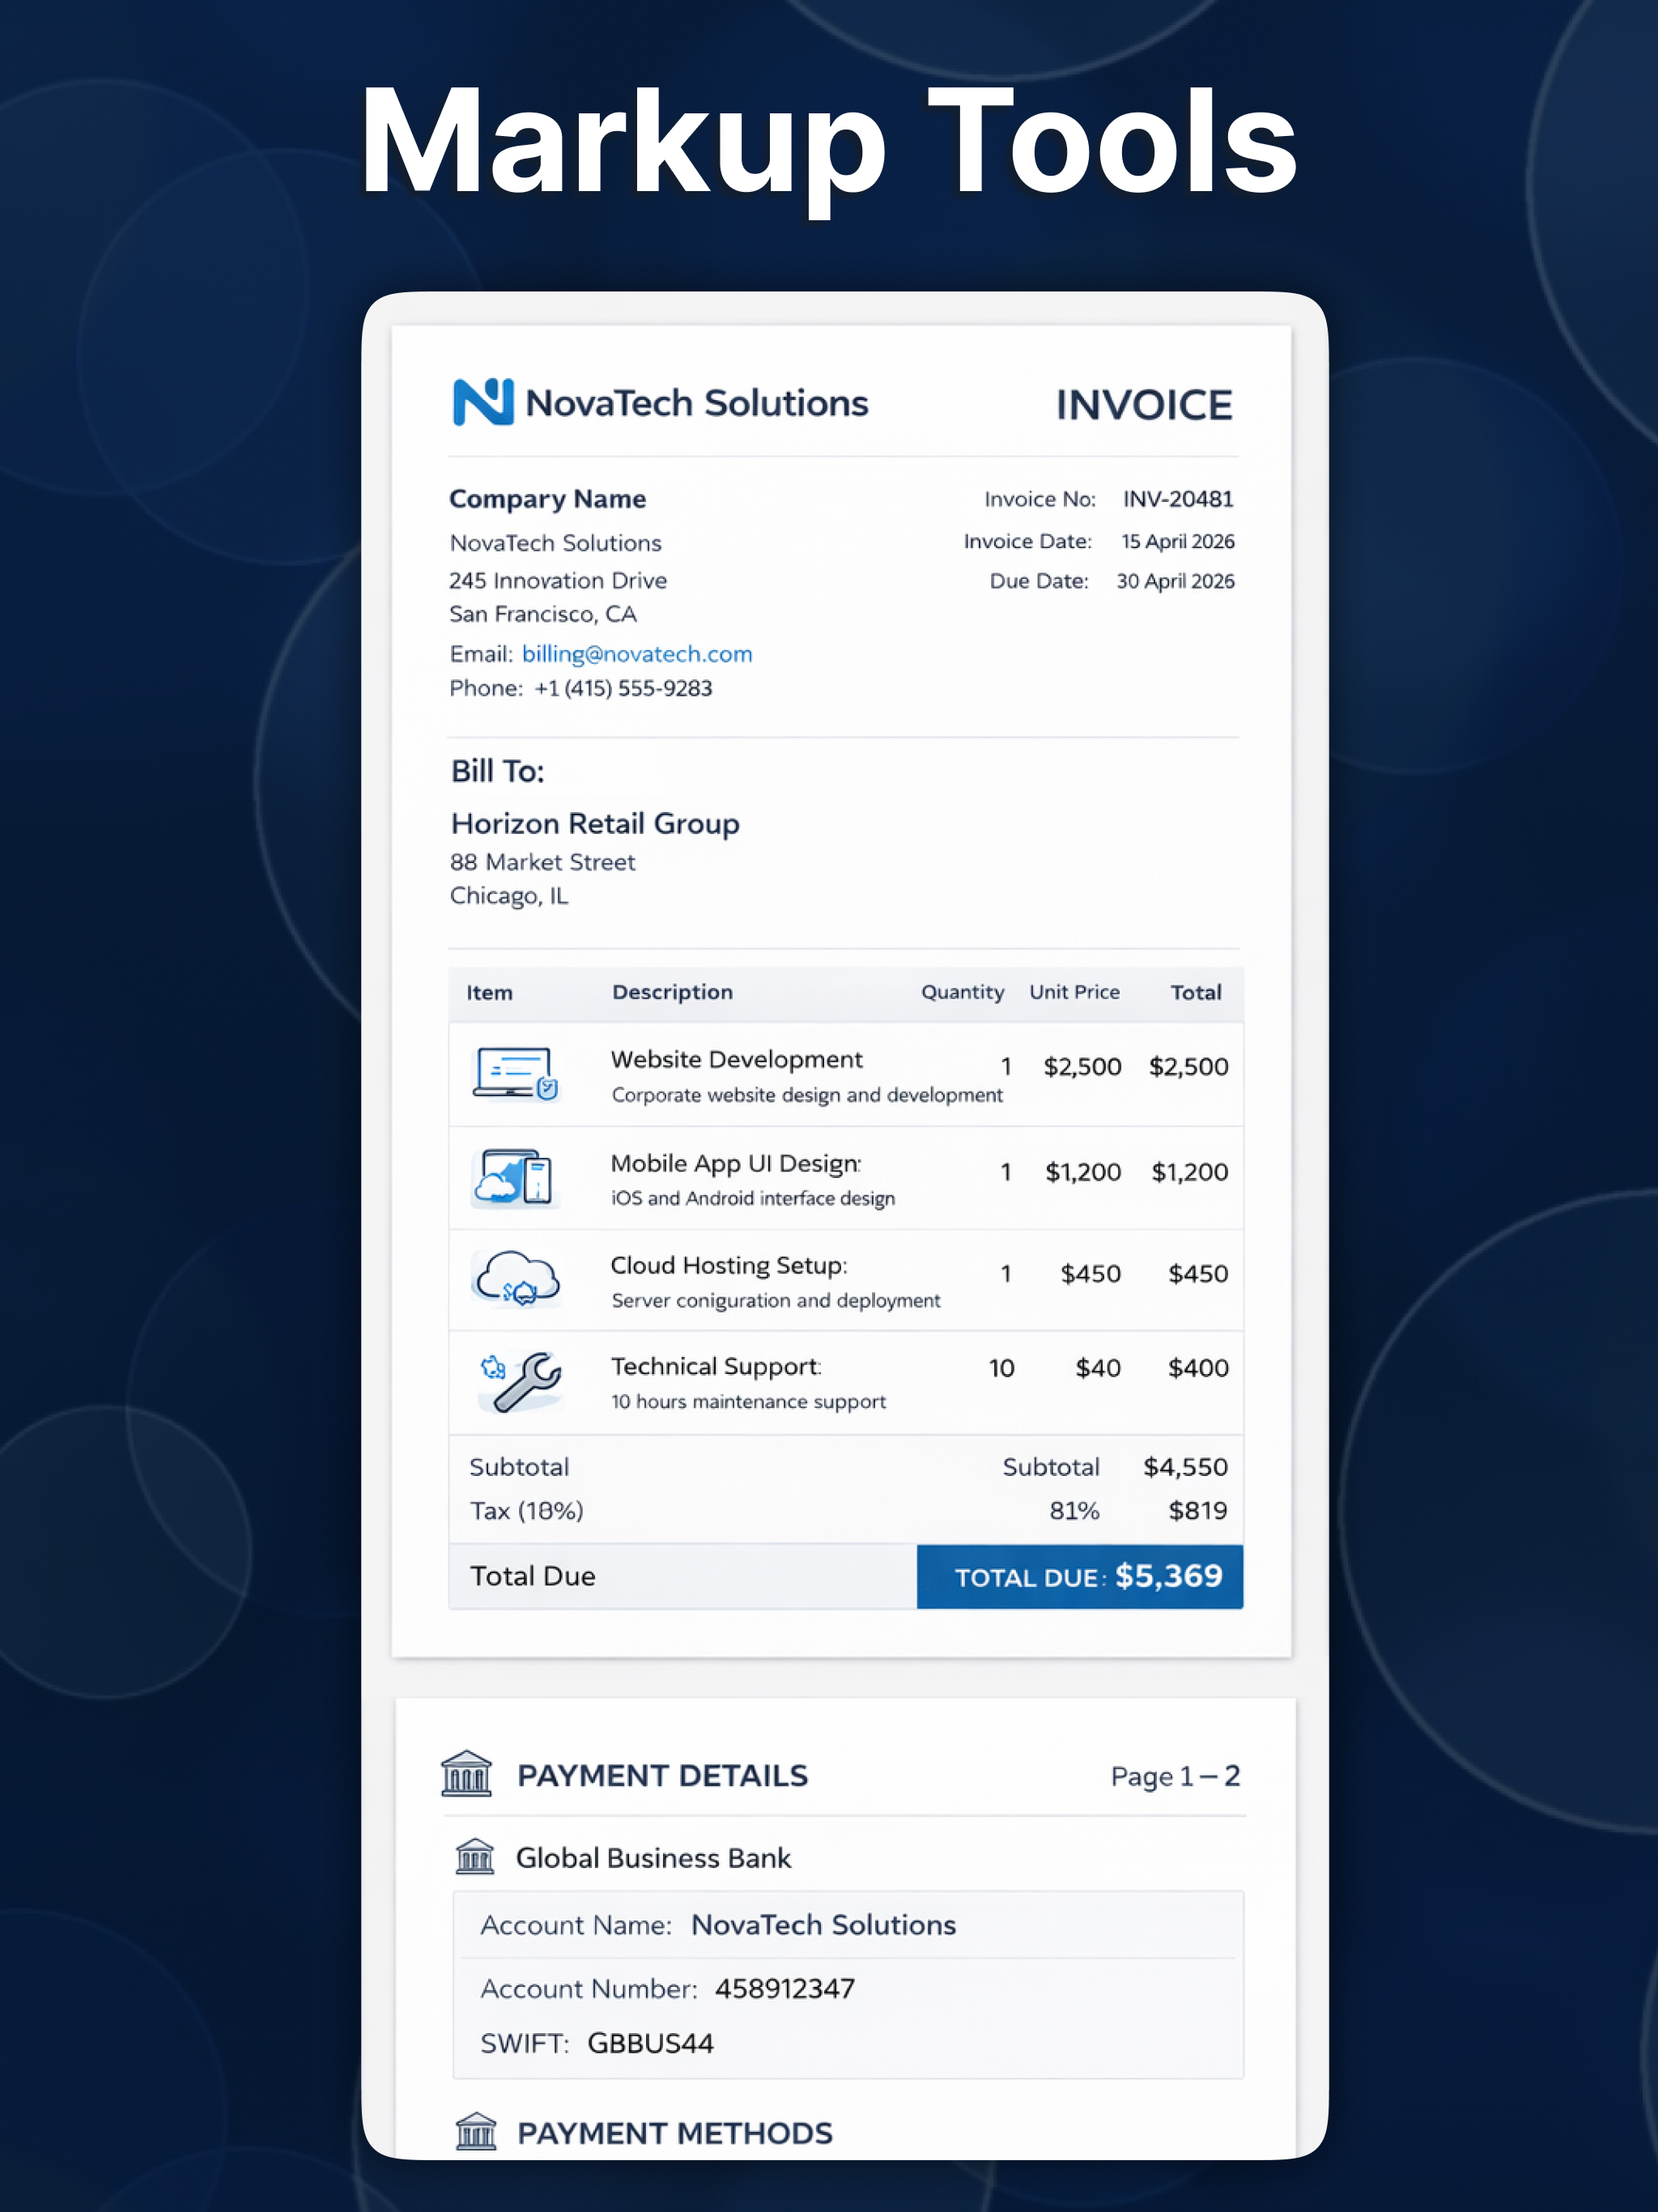Viewport: 1658px width, 2212px height.
Task: Click the due date 30 April 2026
Action: [1176, 581]
